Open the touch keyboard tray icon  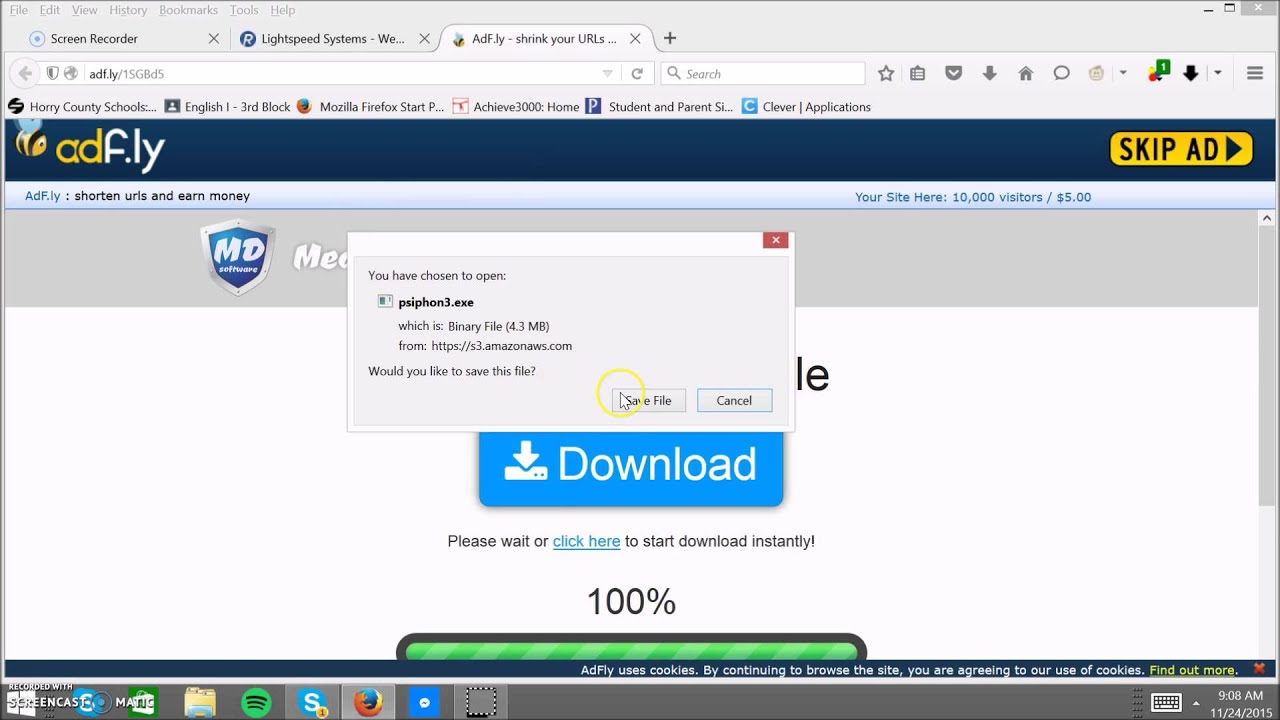(1165, 702)
